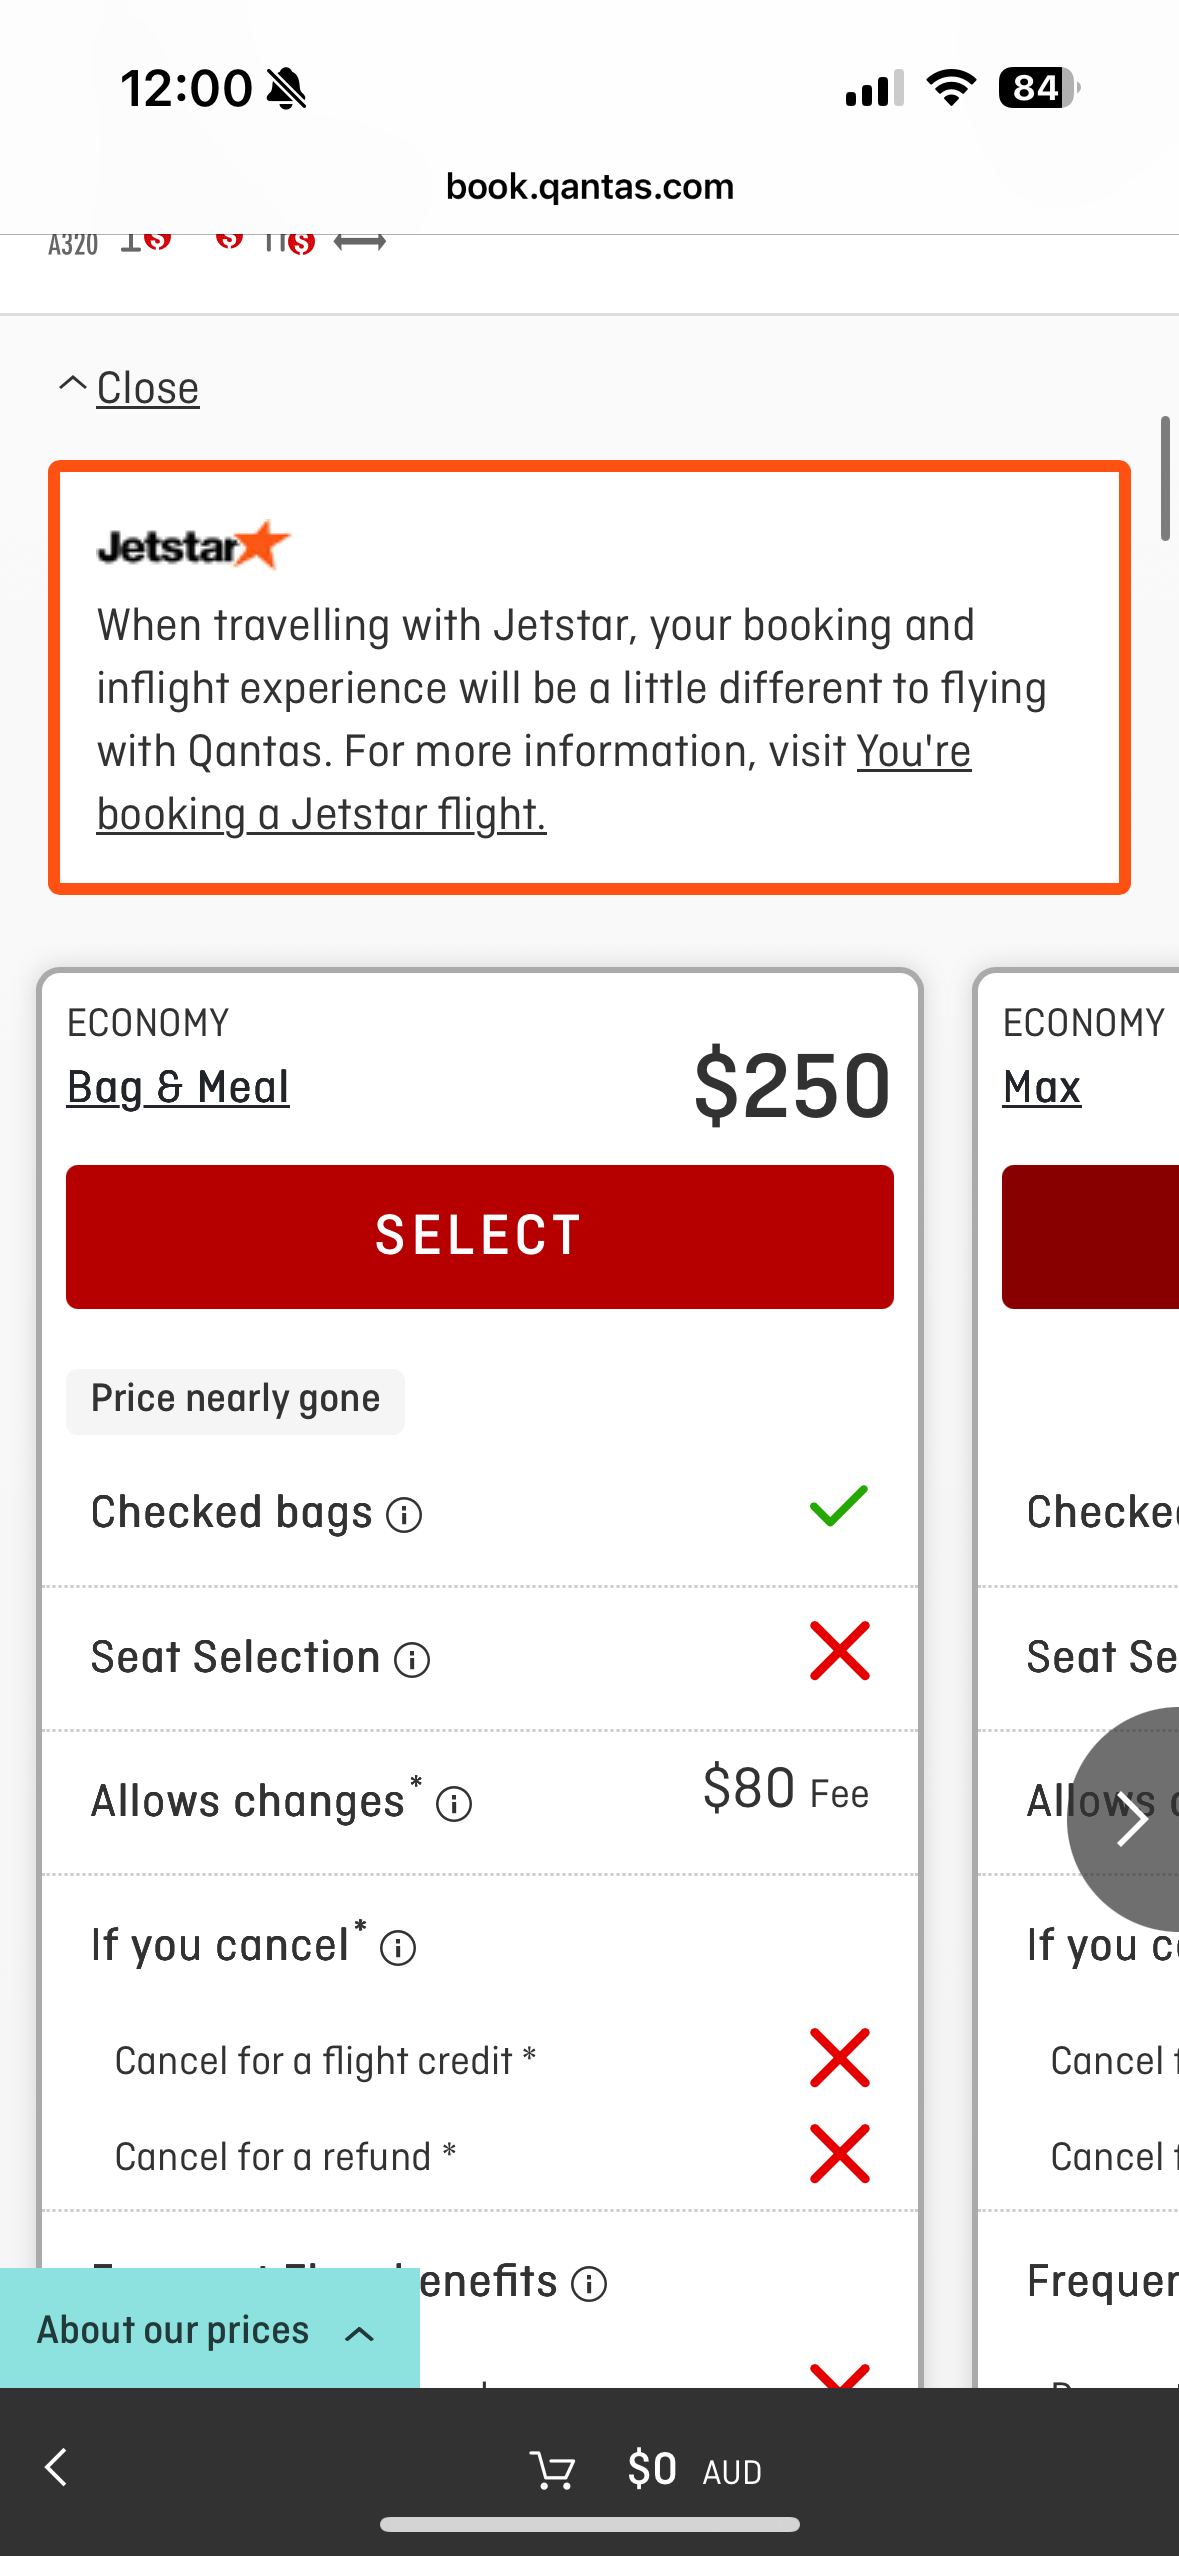The image size is (1179, 2556).
Task: Open Checked bags info icon
Action: coord(404,1515)
